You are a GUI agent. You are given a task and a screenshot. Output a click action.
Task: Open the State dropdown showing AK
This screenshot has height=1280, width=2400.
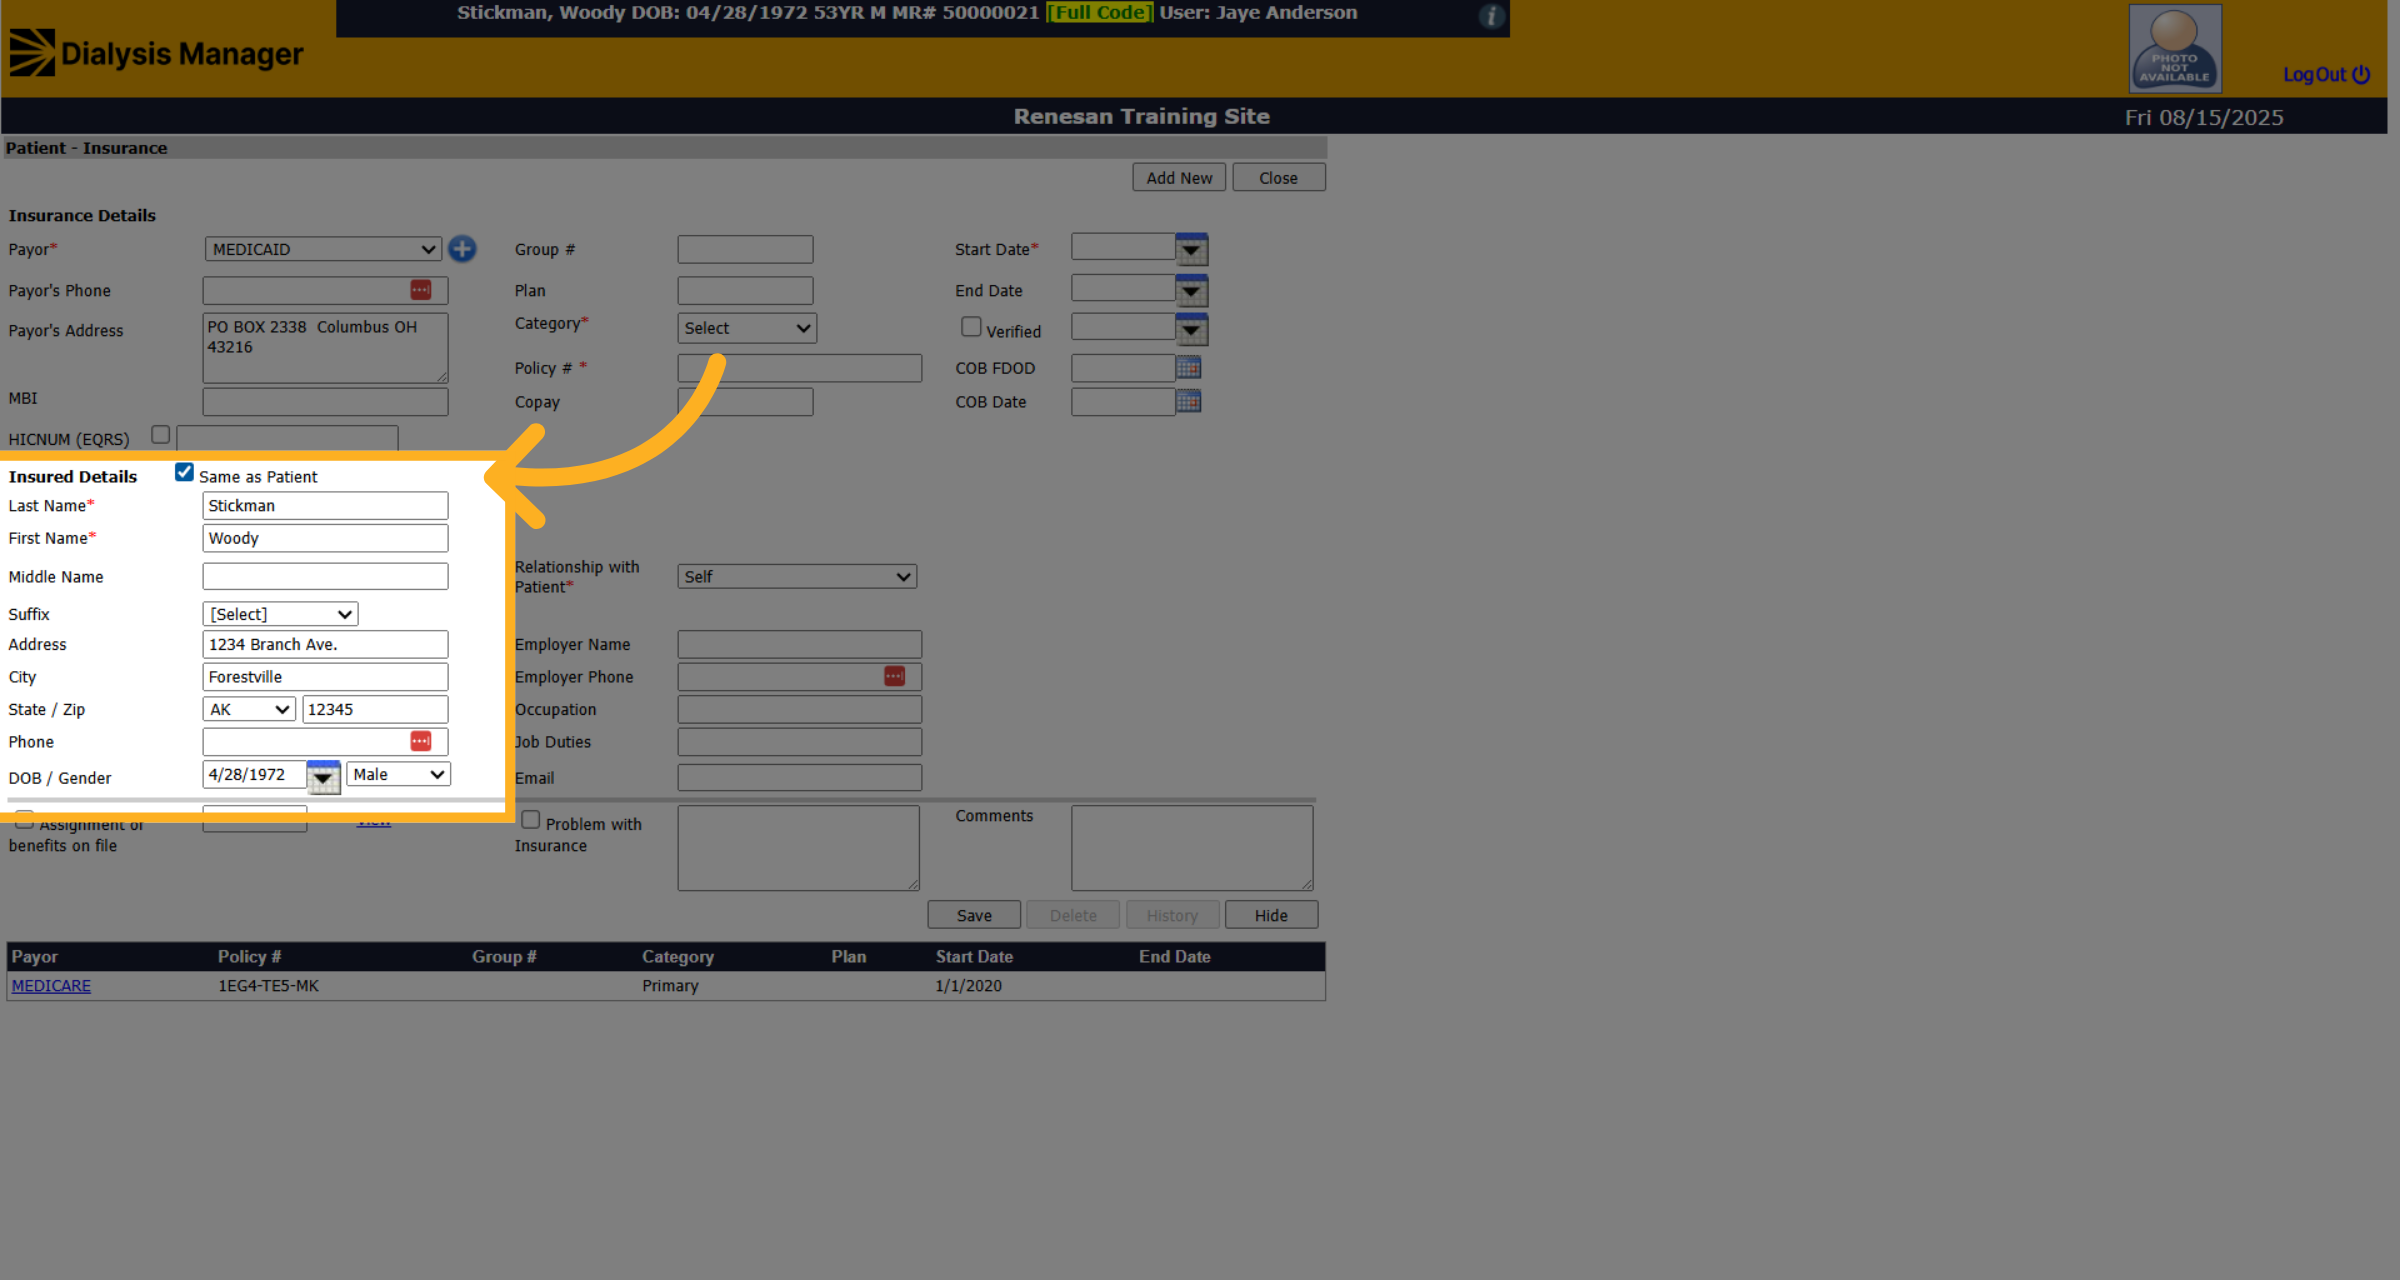pos(249,709)
